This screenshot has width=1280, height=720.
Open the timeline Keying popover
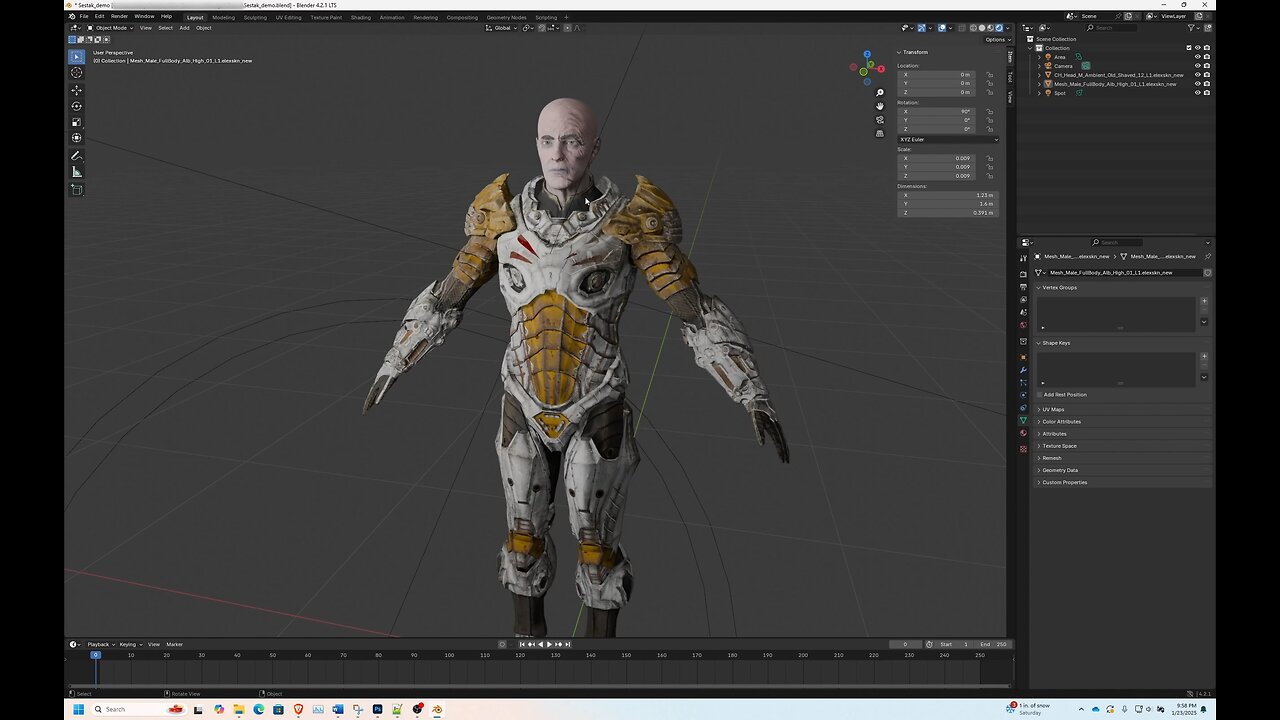pos(129,644)
